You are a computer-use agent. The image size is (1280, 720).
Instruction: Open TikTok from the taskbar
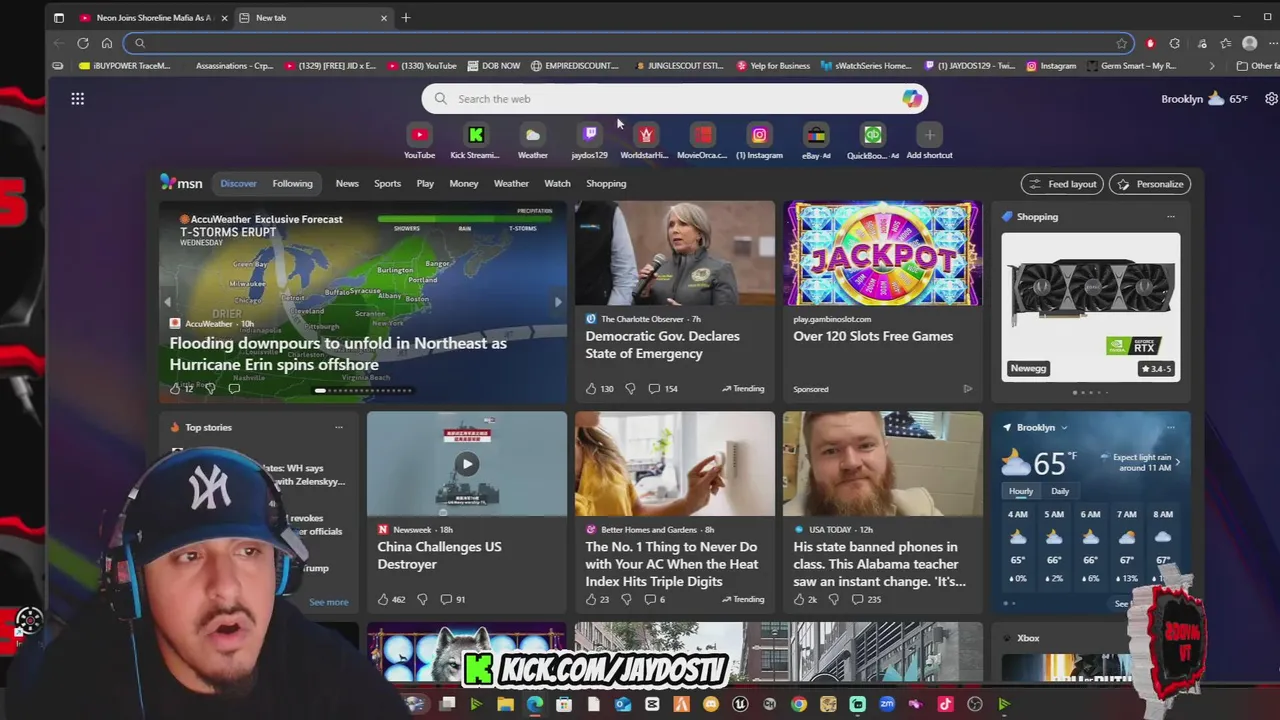coord(945,704)
